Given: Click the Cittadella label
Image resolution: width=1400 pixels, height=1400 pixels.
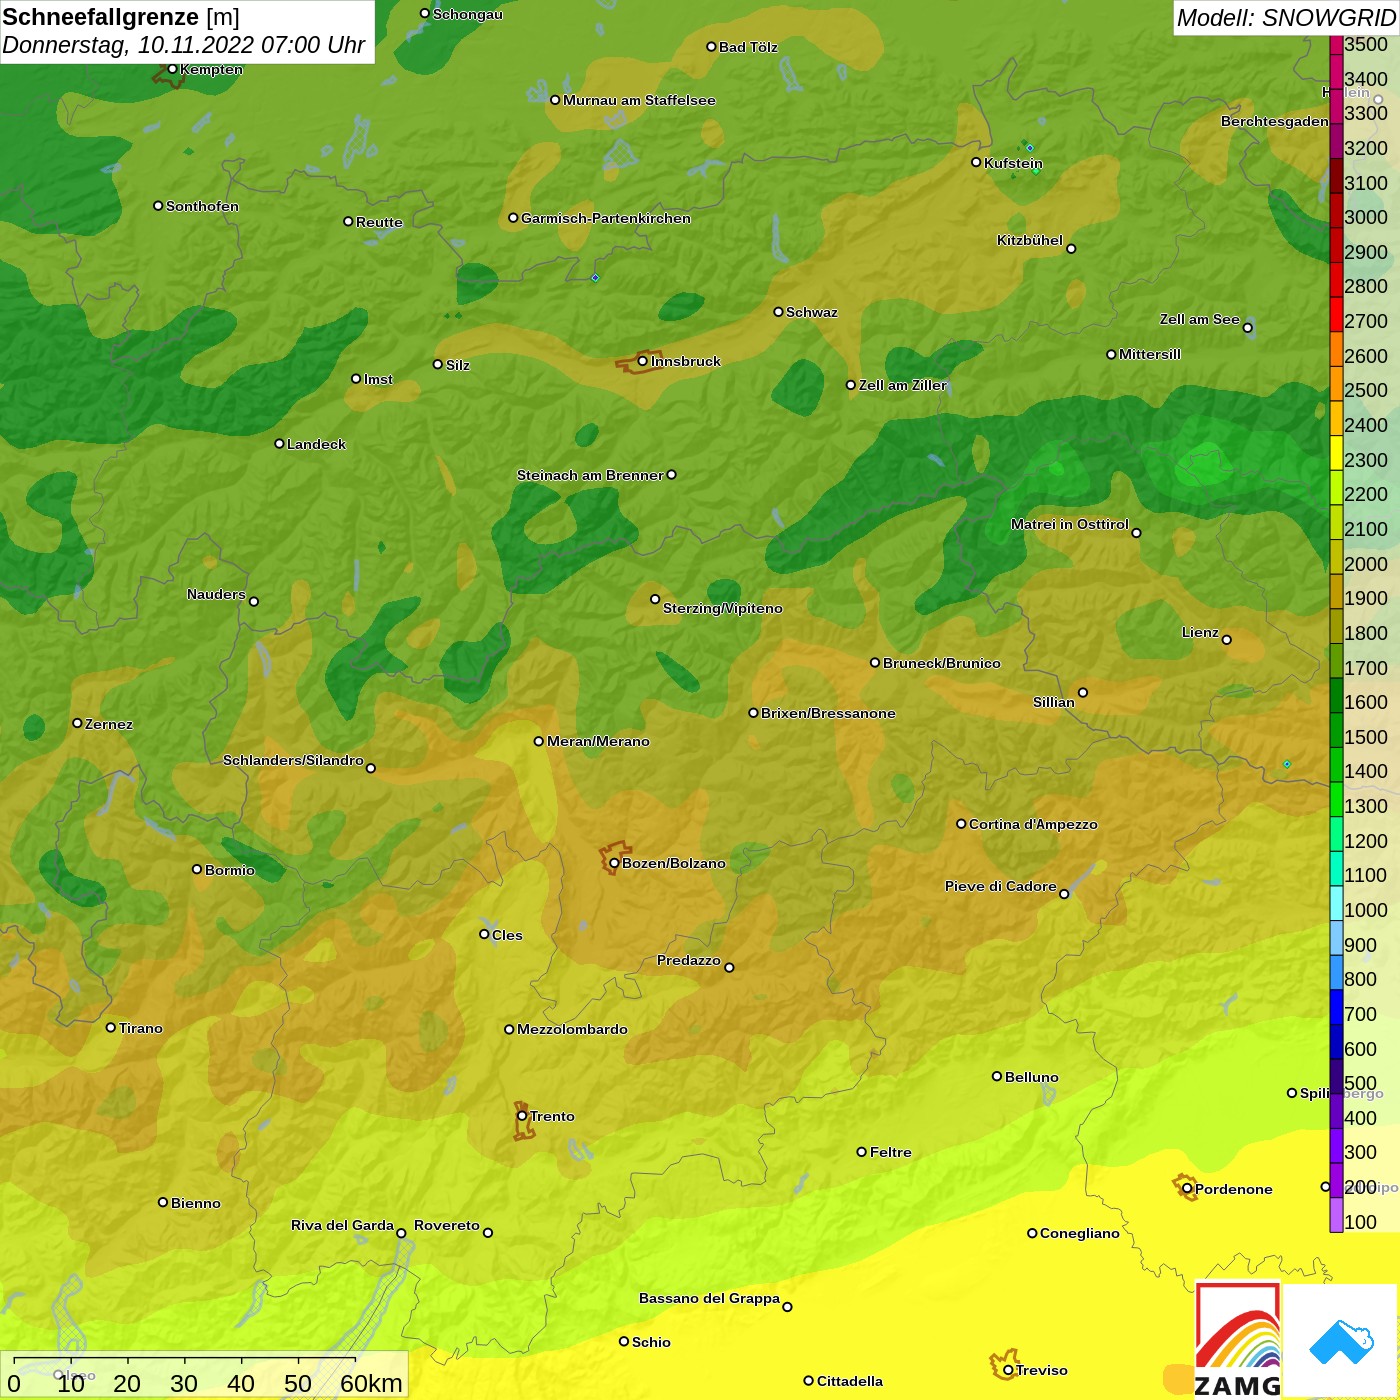Looking at the screenshot, I should pos(850,1381).
